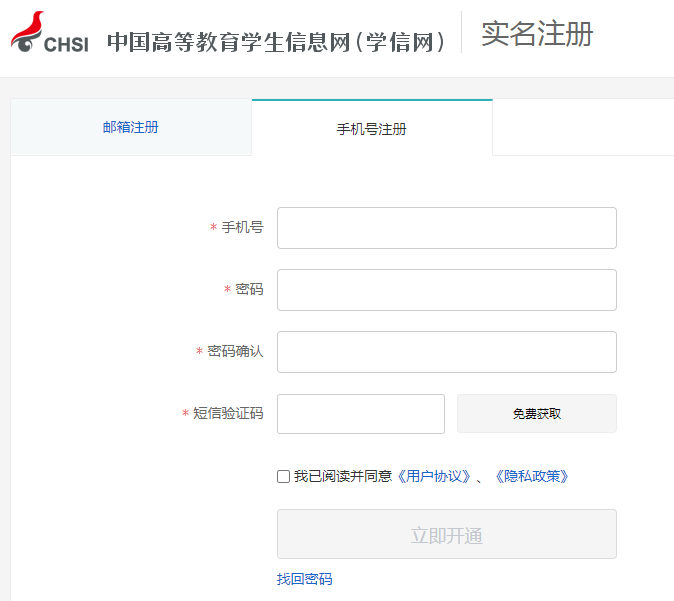
Task: Click the 我已阅读并同意 checkbox label text
Action: click(343, 476)
